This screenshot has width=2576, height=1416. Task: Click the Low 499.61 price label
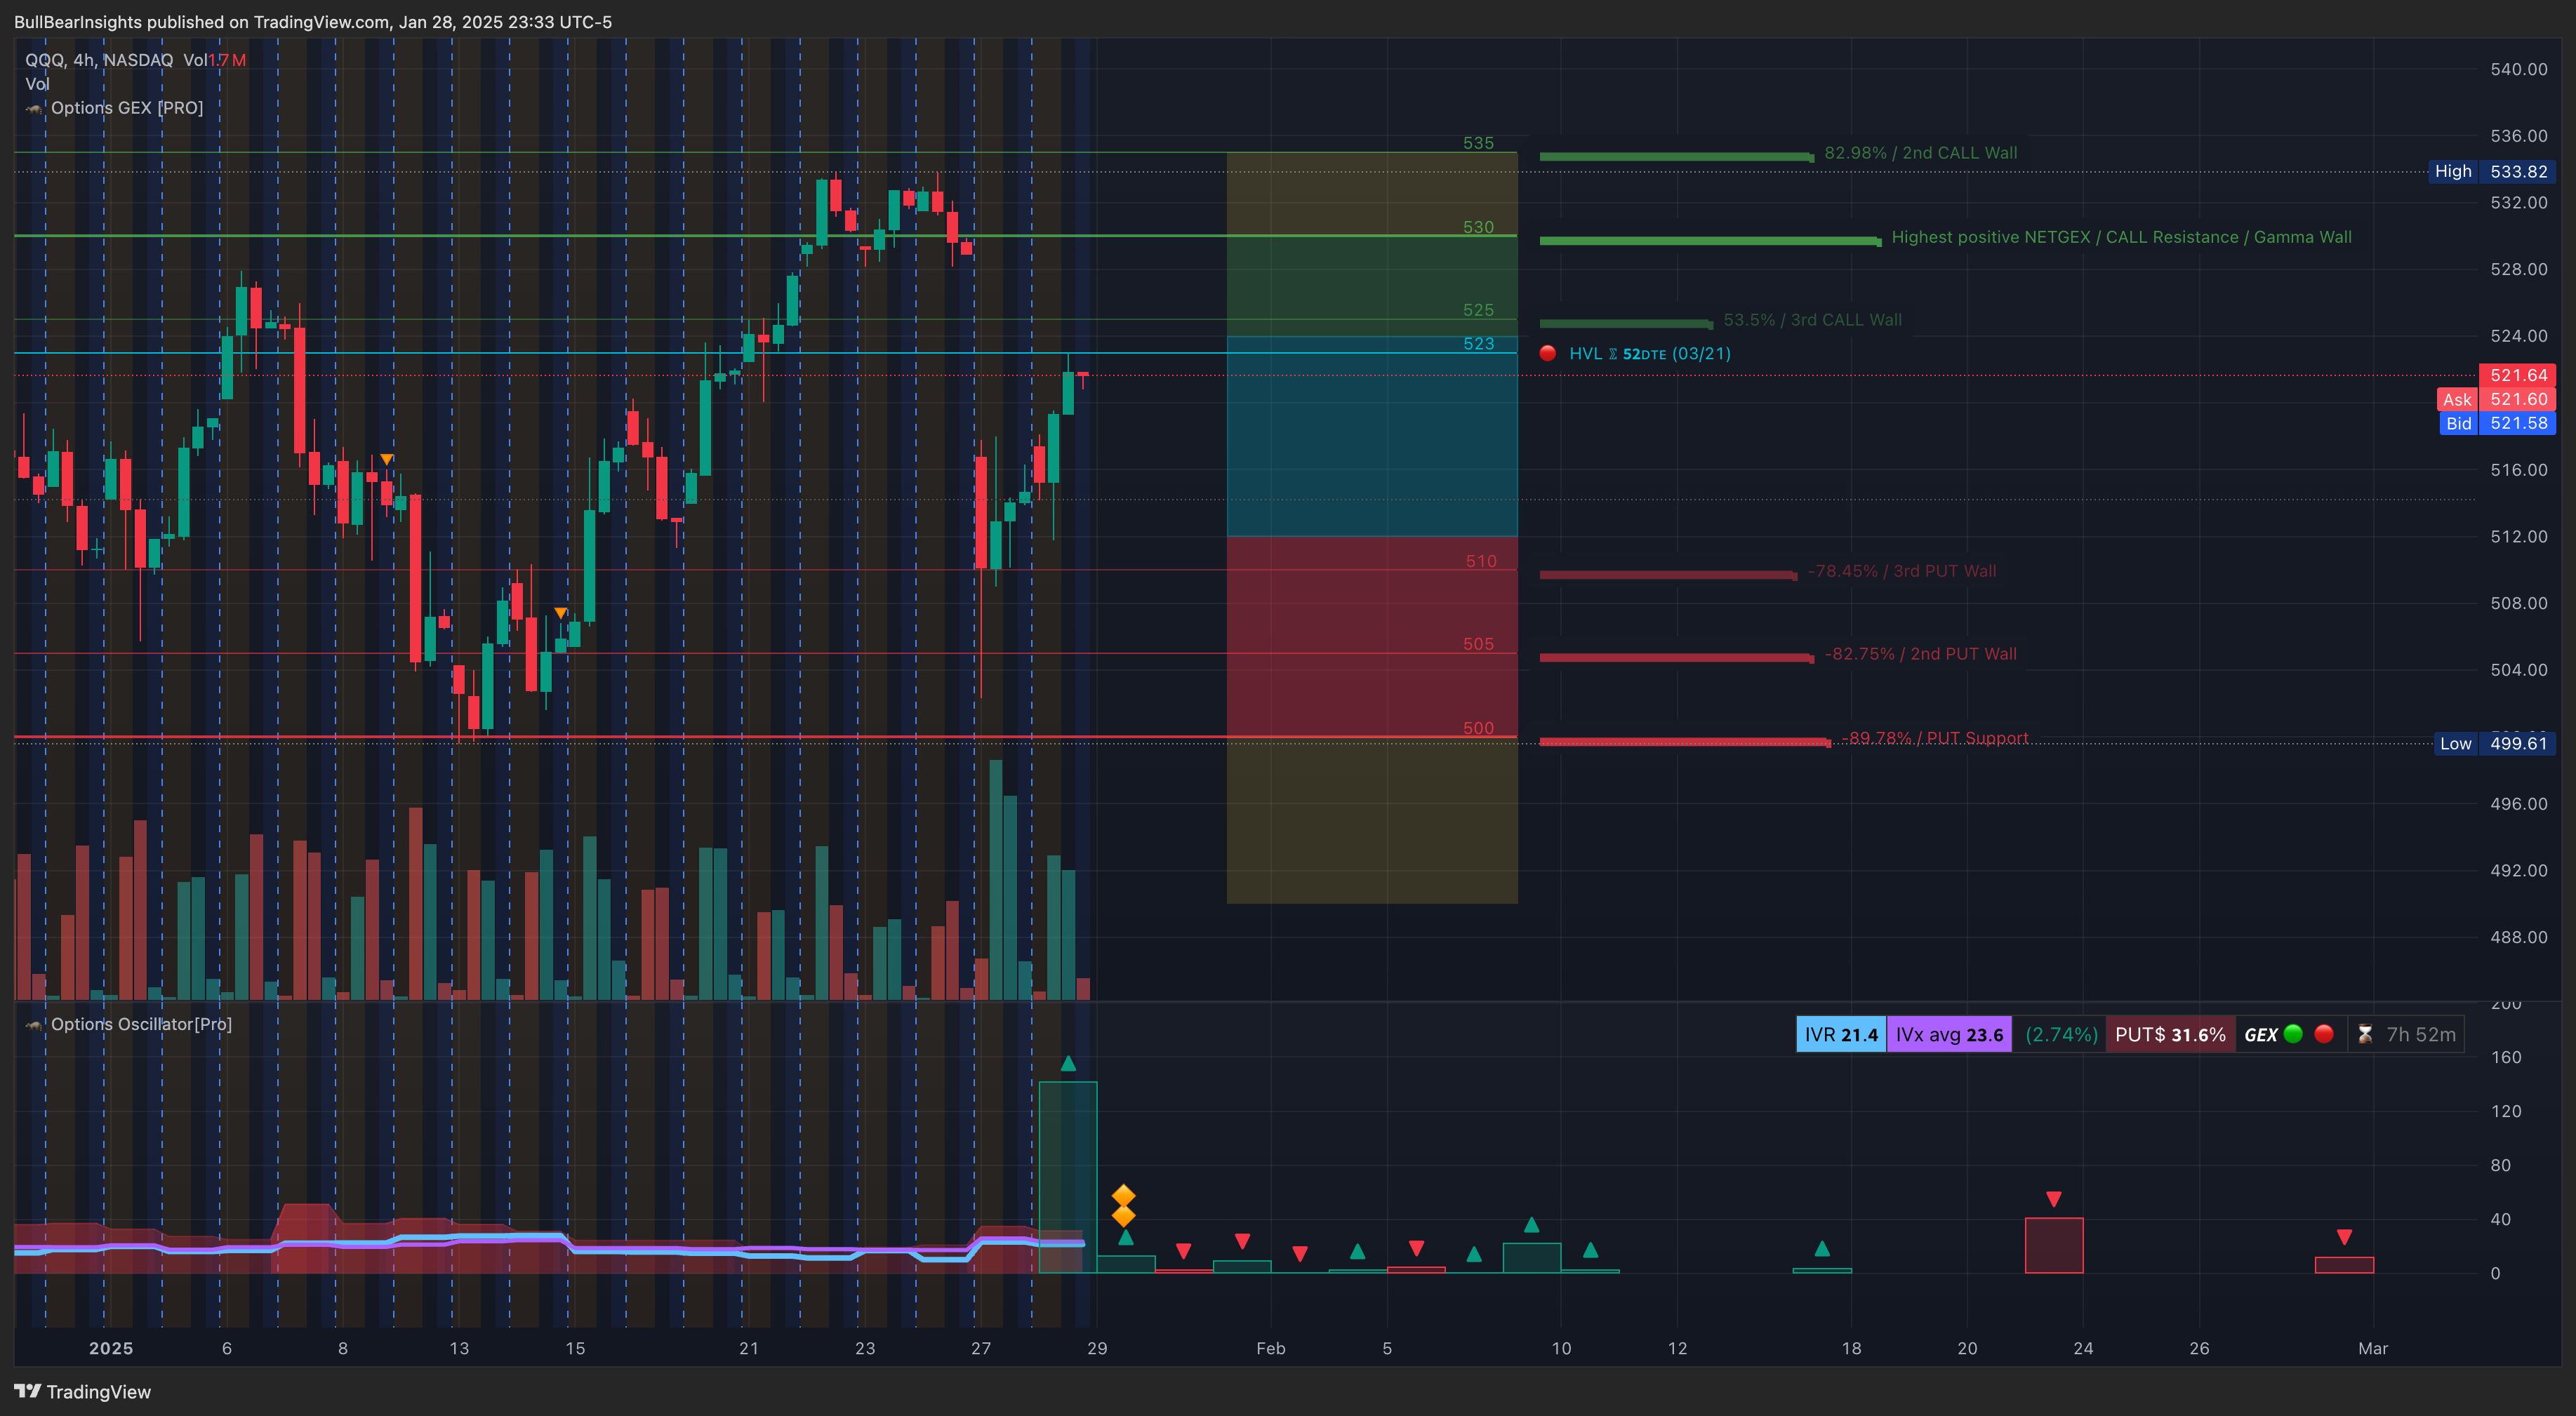(x=2494, y=743)
